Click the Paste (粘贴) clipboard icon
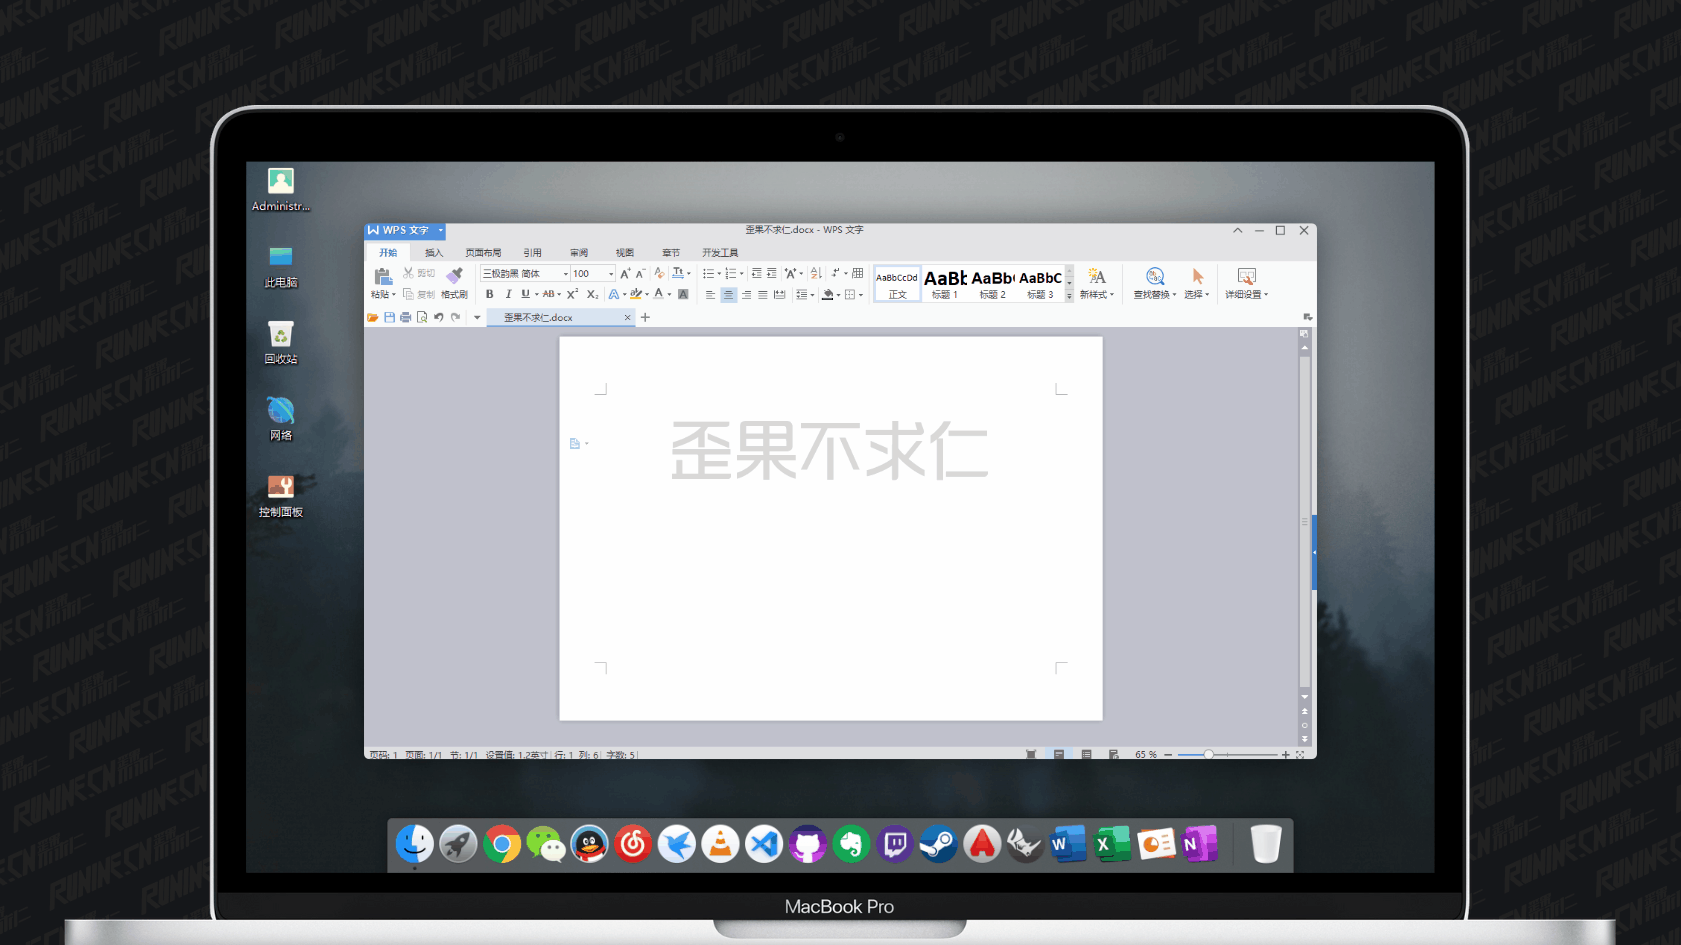This screenshot has height=945, width=1681. coord(384,276)
